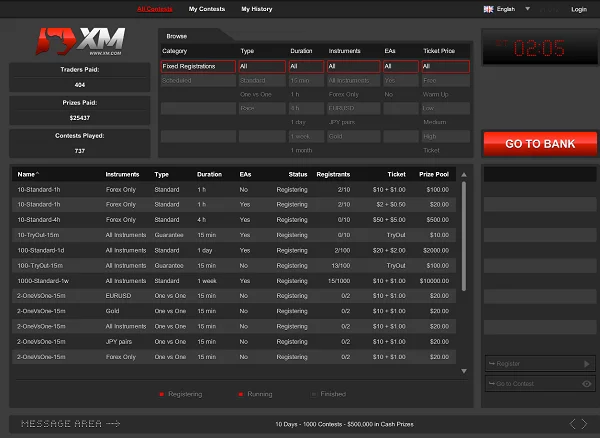Viewport: 600px width, 438px height.
Task: Sort by Duration column header
Action: point(209,174)
